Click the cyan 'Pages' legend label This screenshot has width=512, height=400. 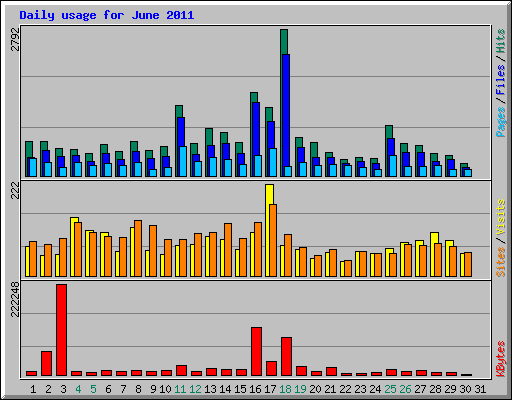click(x=500, y=122)
